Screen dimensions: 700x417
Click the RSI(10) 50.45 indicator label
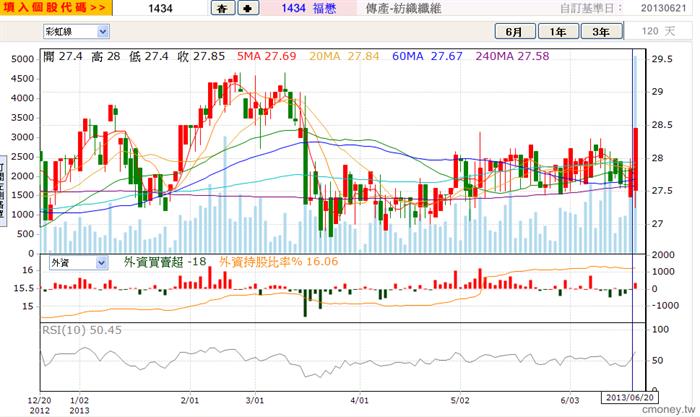[x=82, y=330]
